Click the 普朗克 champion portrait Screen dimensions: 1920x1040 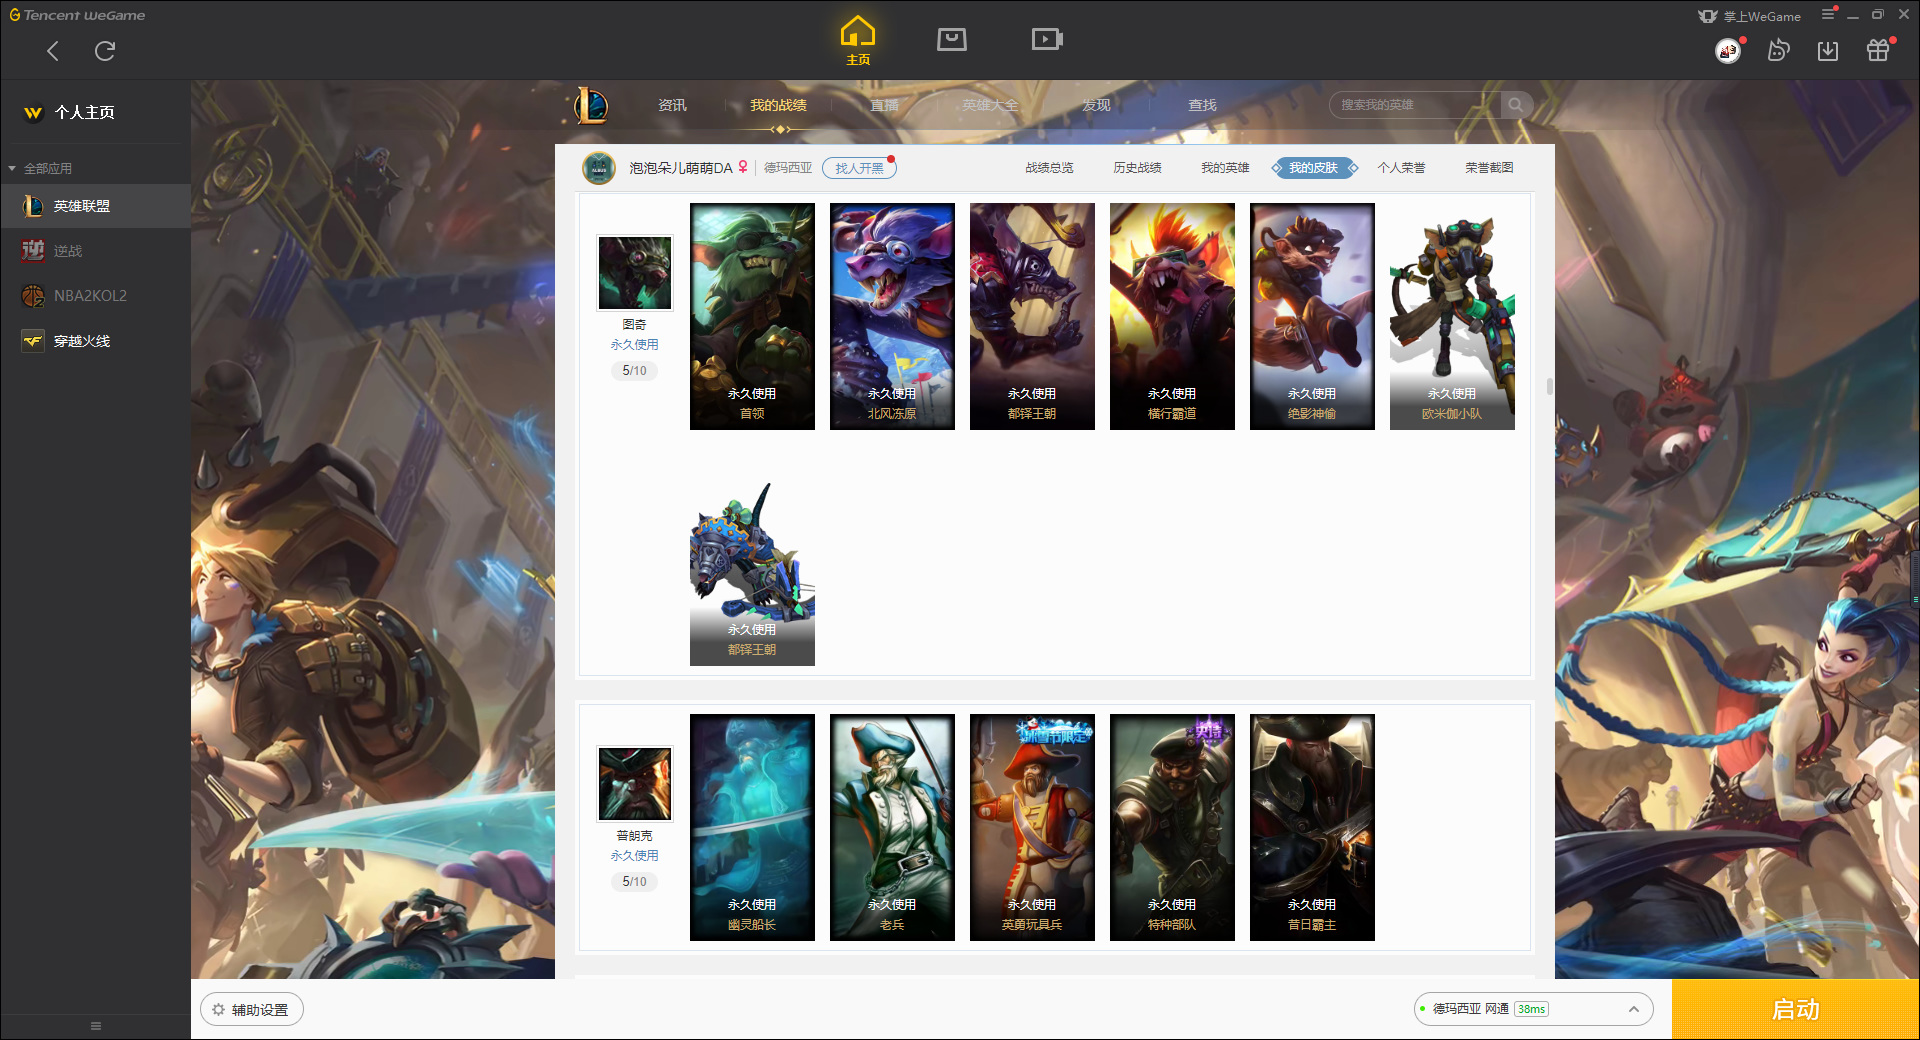tap(635, 784)
